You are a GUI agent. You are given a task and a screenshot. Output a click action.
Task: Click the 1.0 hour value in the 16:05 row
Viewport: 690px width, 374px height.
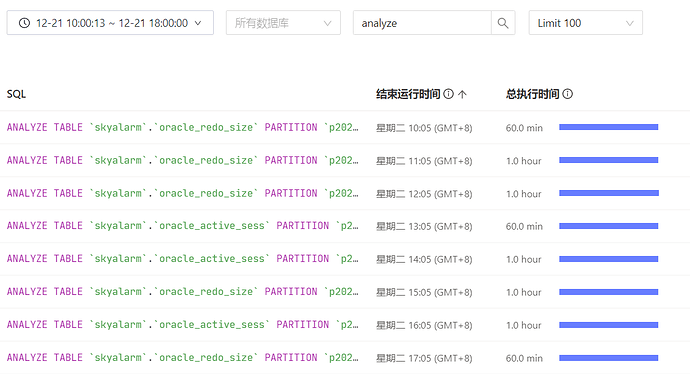[x=524, y=326]
